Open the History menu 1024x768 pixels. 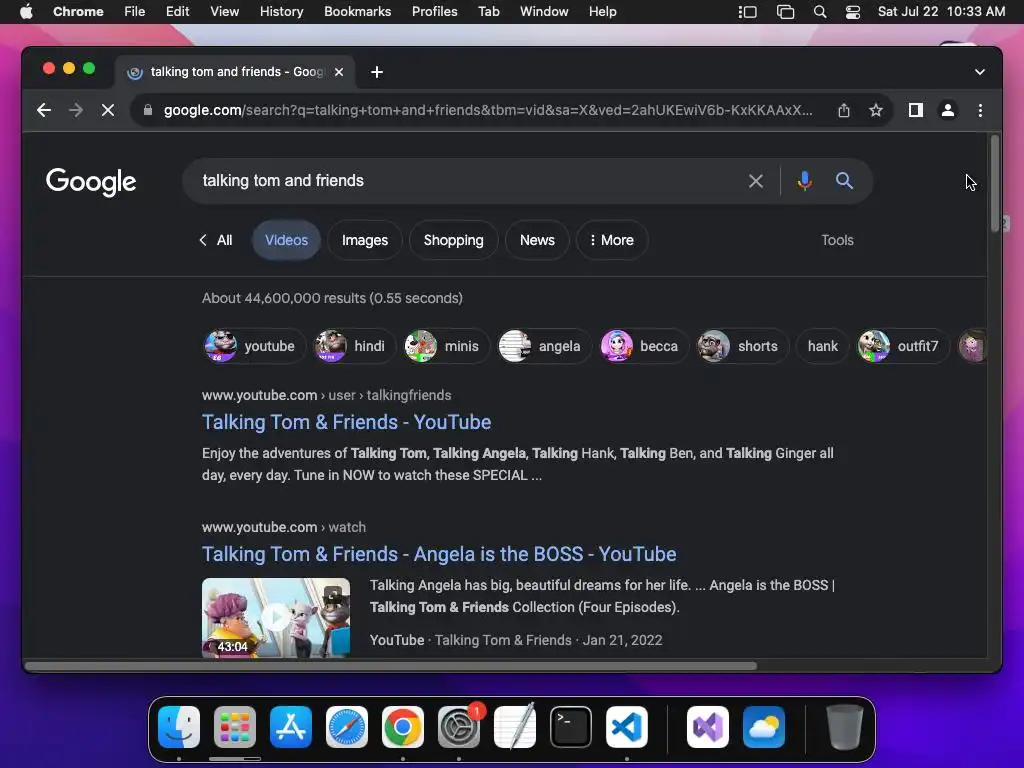tap(281, 12)
